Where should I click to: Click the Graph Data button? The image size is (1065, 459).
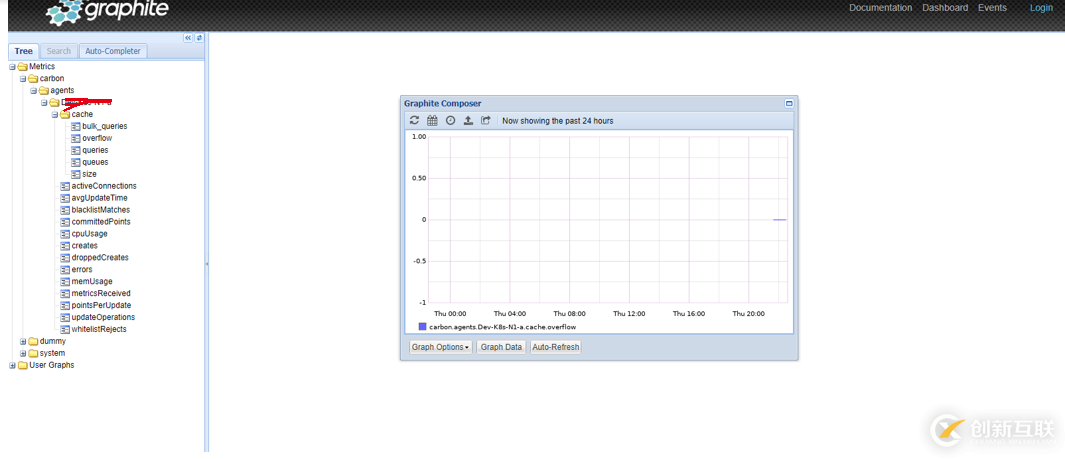click(501, 347)
